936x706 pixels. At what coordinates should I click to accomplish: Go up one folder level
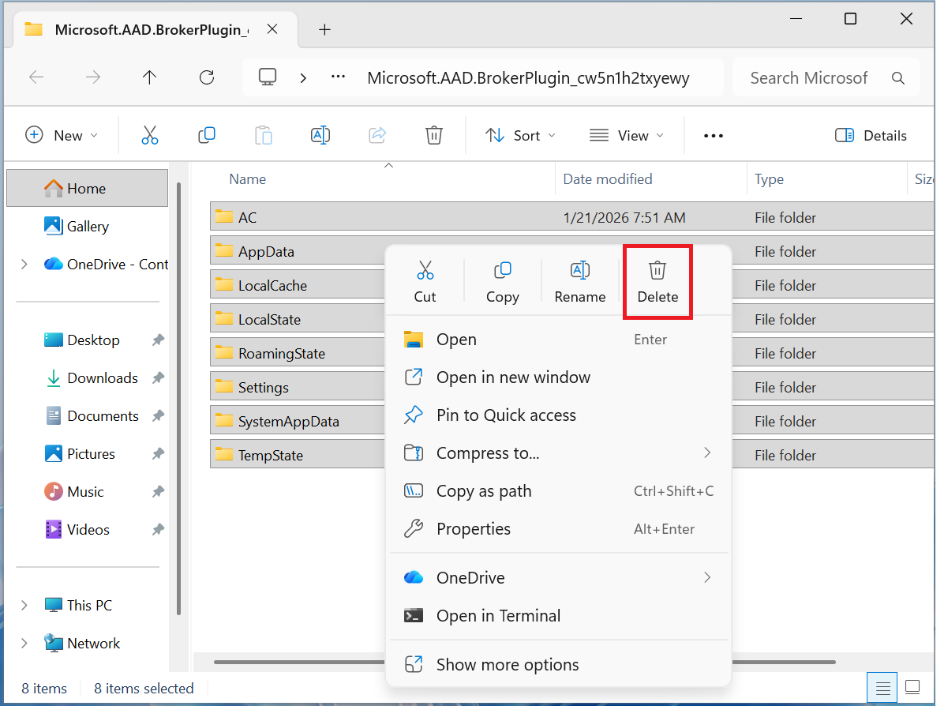149,78
